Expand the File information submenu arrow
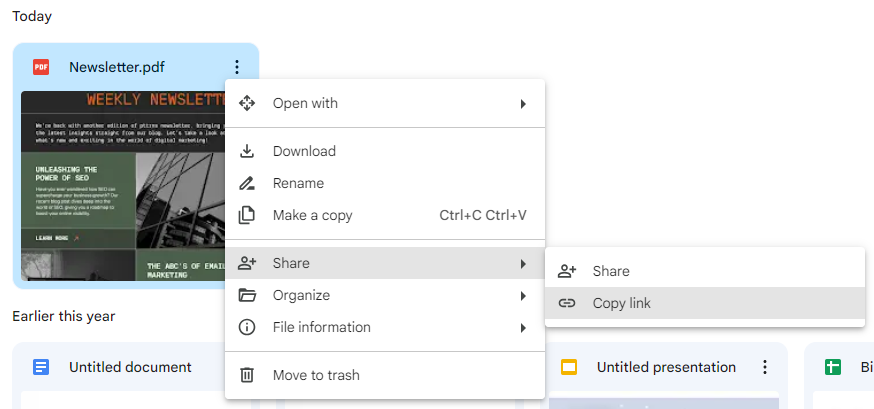This screenshot has height=409, width=874. tap(523, 328)
